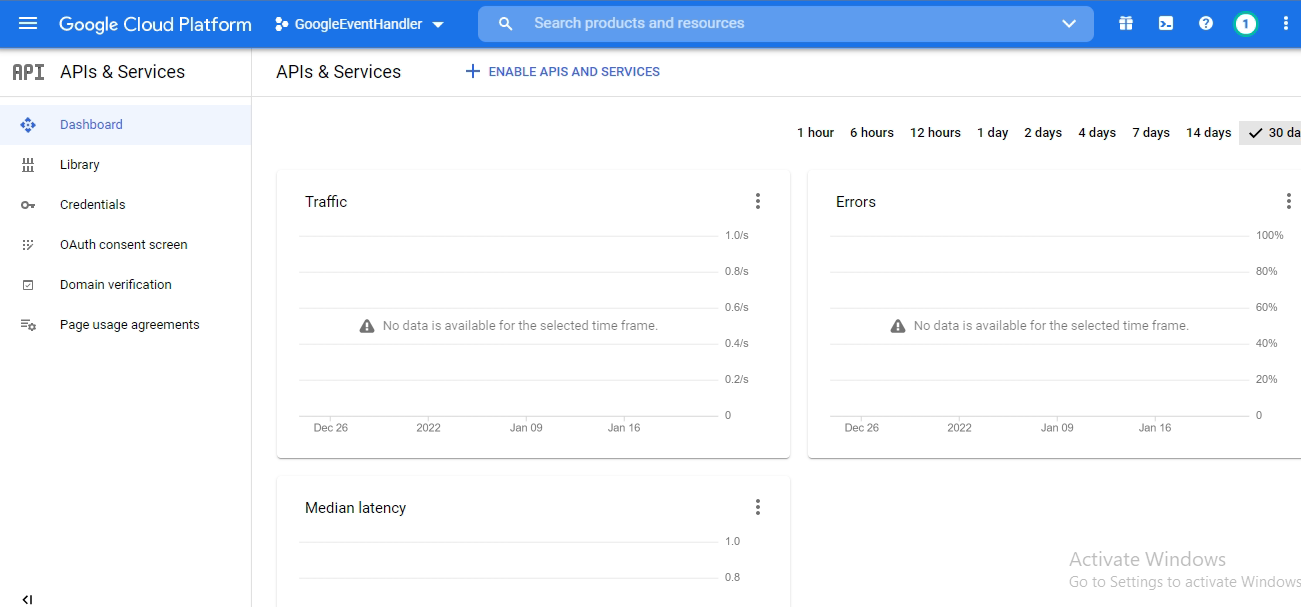Expand the search bar chevron

tap(1069, 23)
